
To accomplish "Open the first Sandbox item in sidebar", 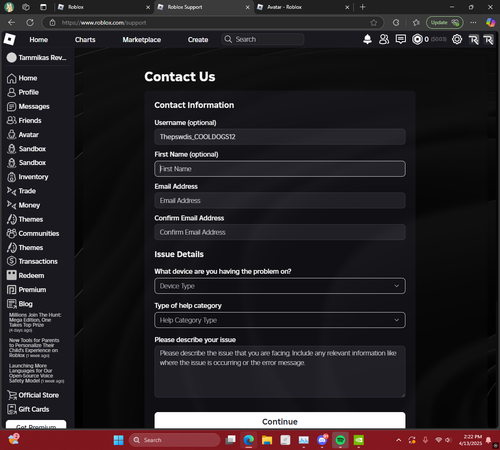I will pos(26,149).
